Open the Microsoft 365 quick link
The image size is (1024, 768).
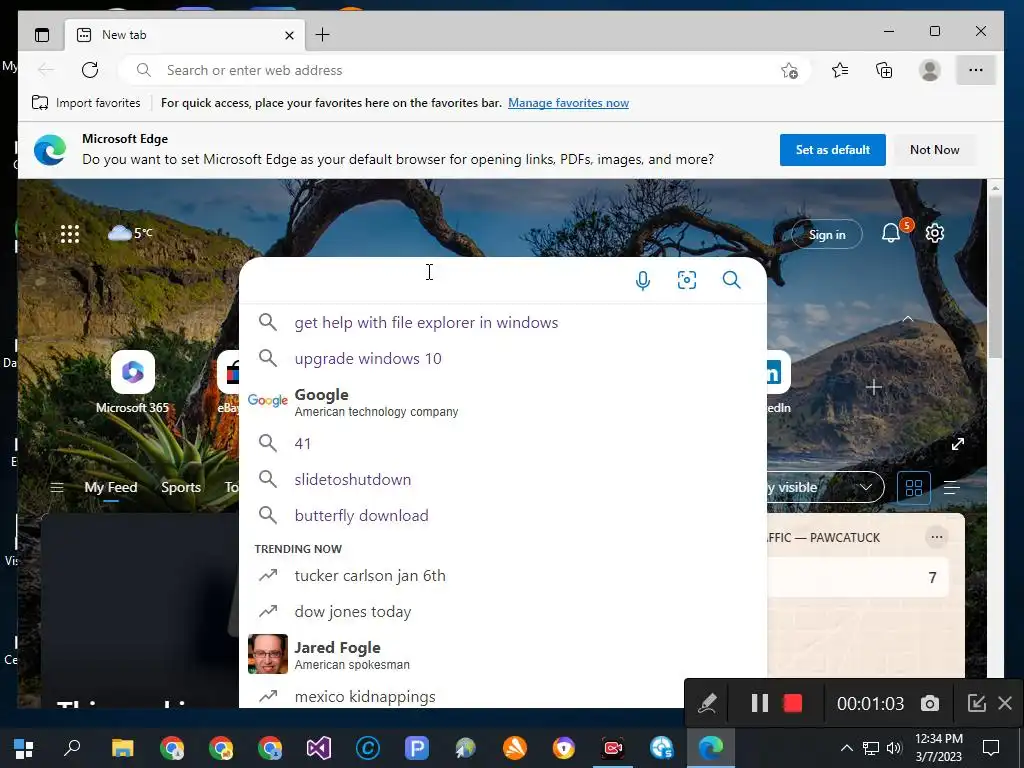(x=133, y=383)
